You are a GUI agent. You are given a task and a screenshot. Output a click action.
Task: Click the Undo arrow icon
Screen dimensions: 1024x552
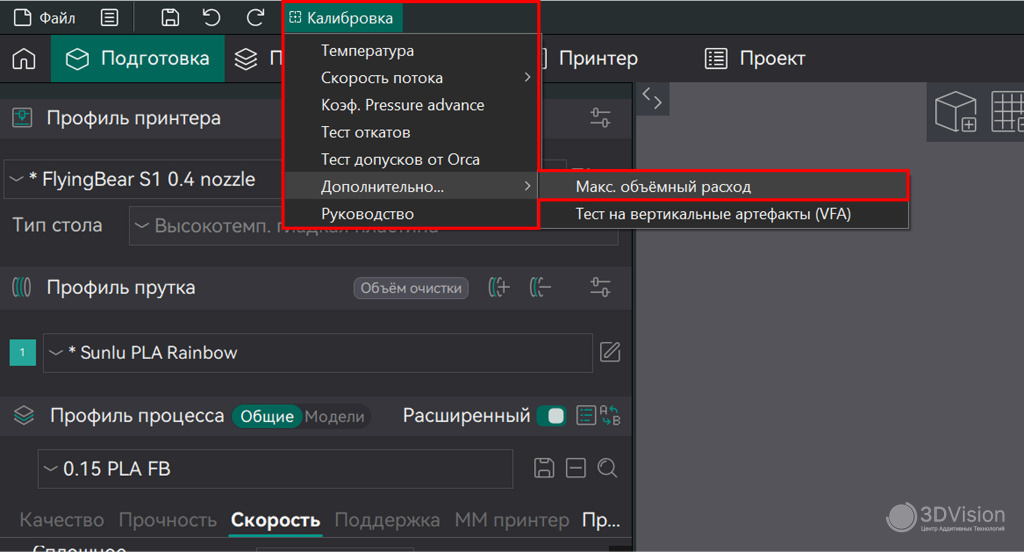[x=212, y=17]
